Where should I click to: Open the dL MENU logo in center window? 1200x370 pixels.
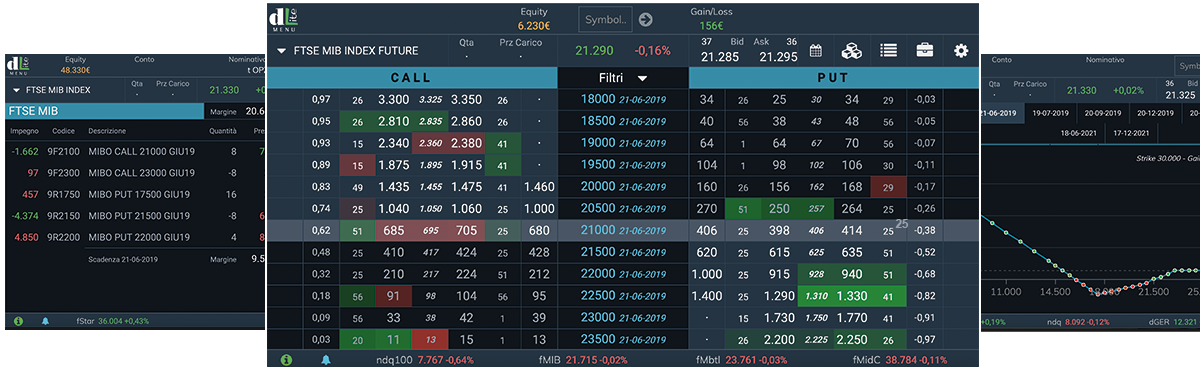tap(284, 19)
